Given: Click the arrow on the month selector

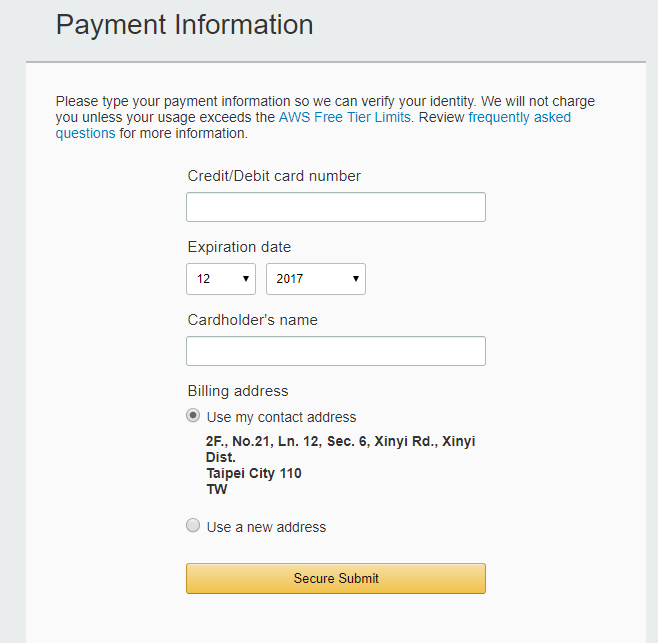Looking at the screenshot, I should click(245, 279).
